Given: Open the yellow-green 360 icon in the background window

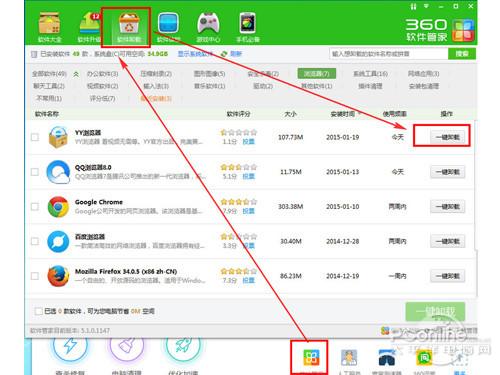Looking at the screenshot, I should [424, 357].
